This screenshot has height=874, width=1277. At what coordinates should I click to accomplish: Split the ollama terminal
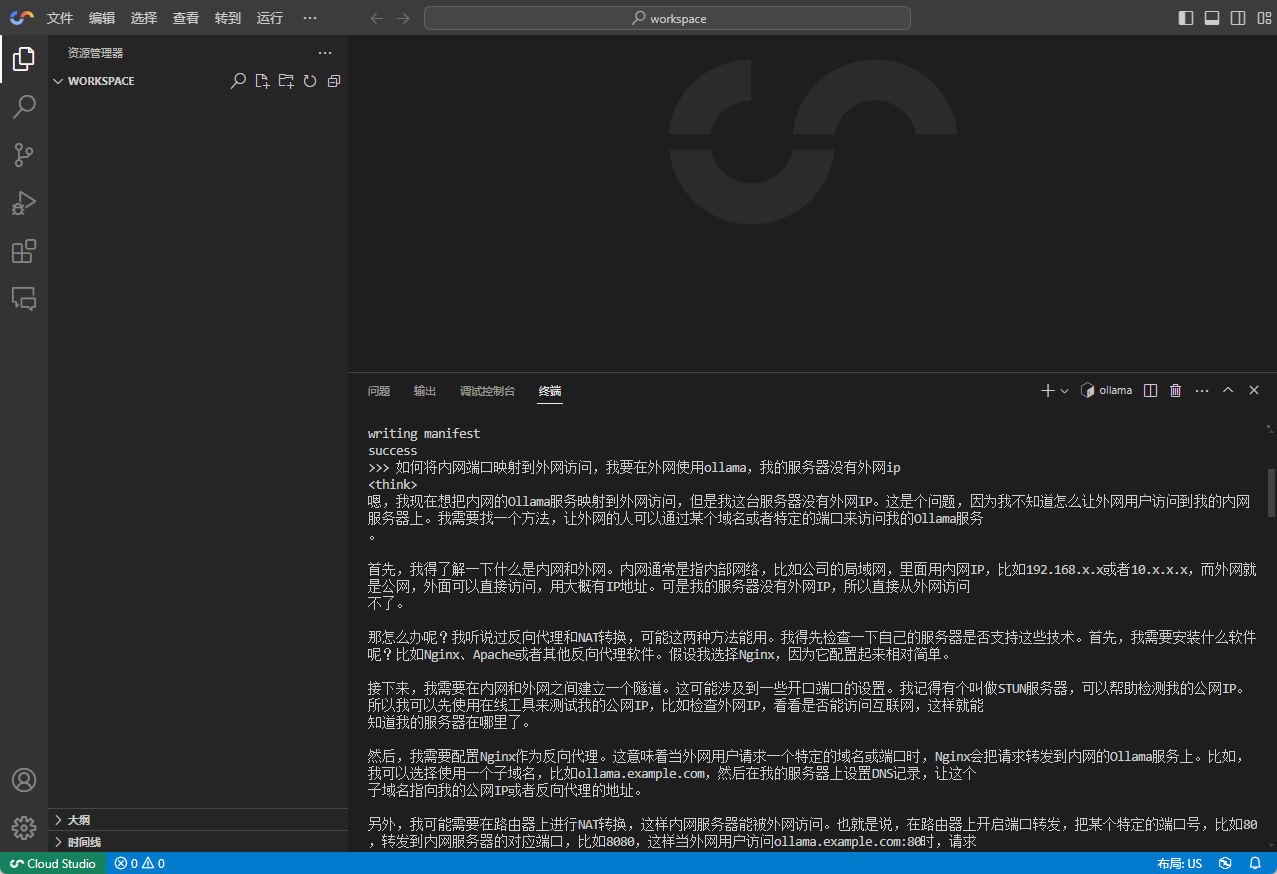pyautogui.click(x=1149, y=390)
